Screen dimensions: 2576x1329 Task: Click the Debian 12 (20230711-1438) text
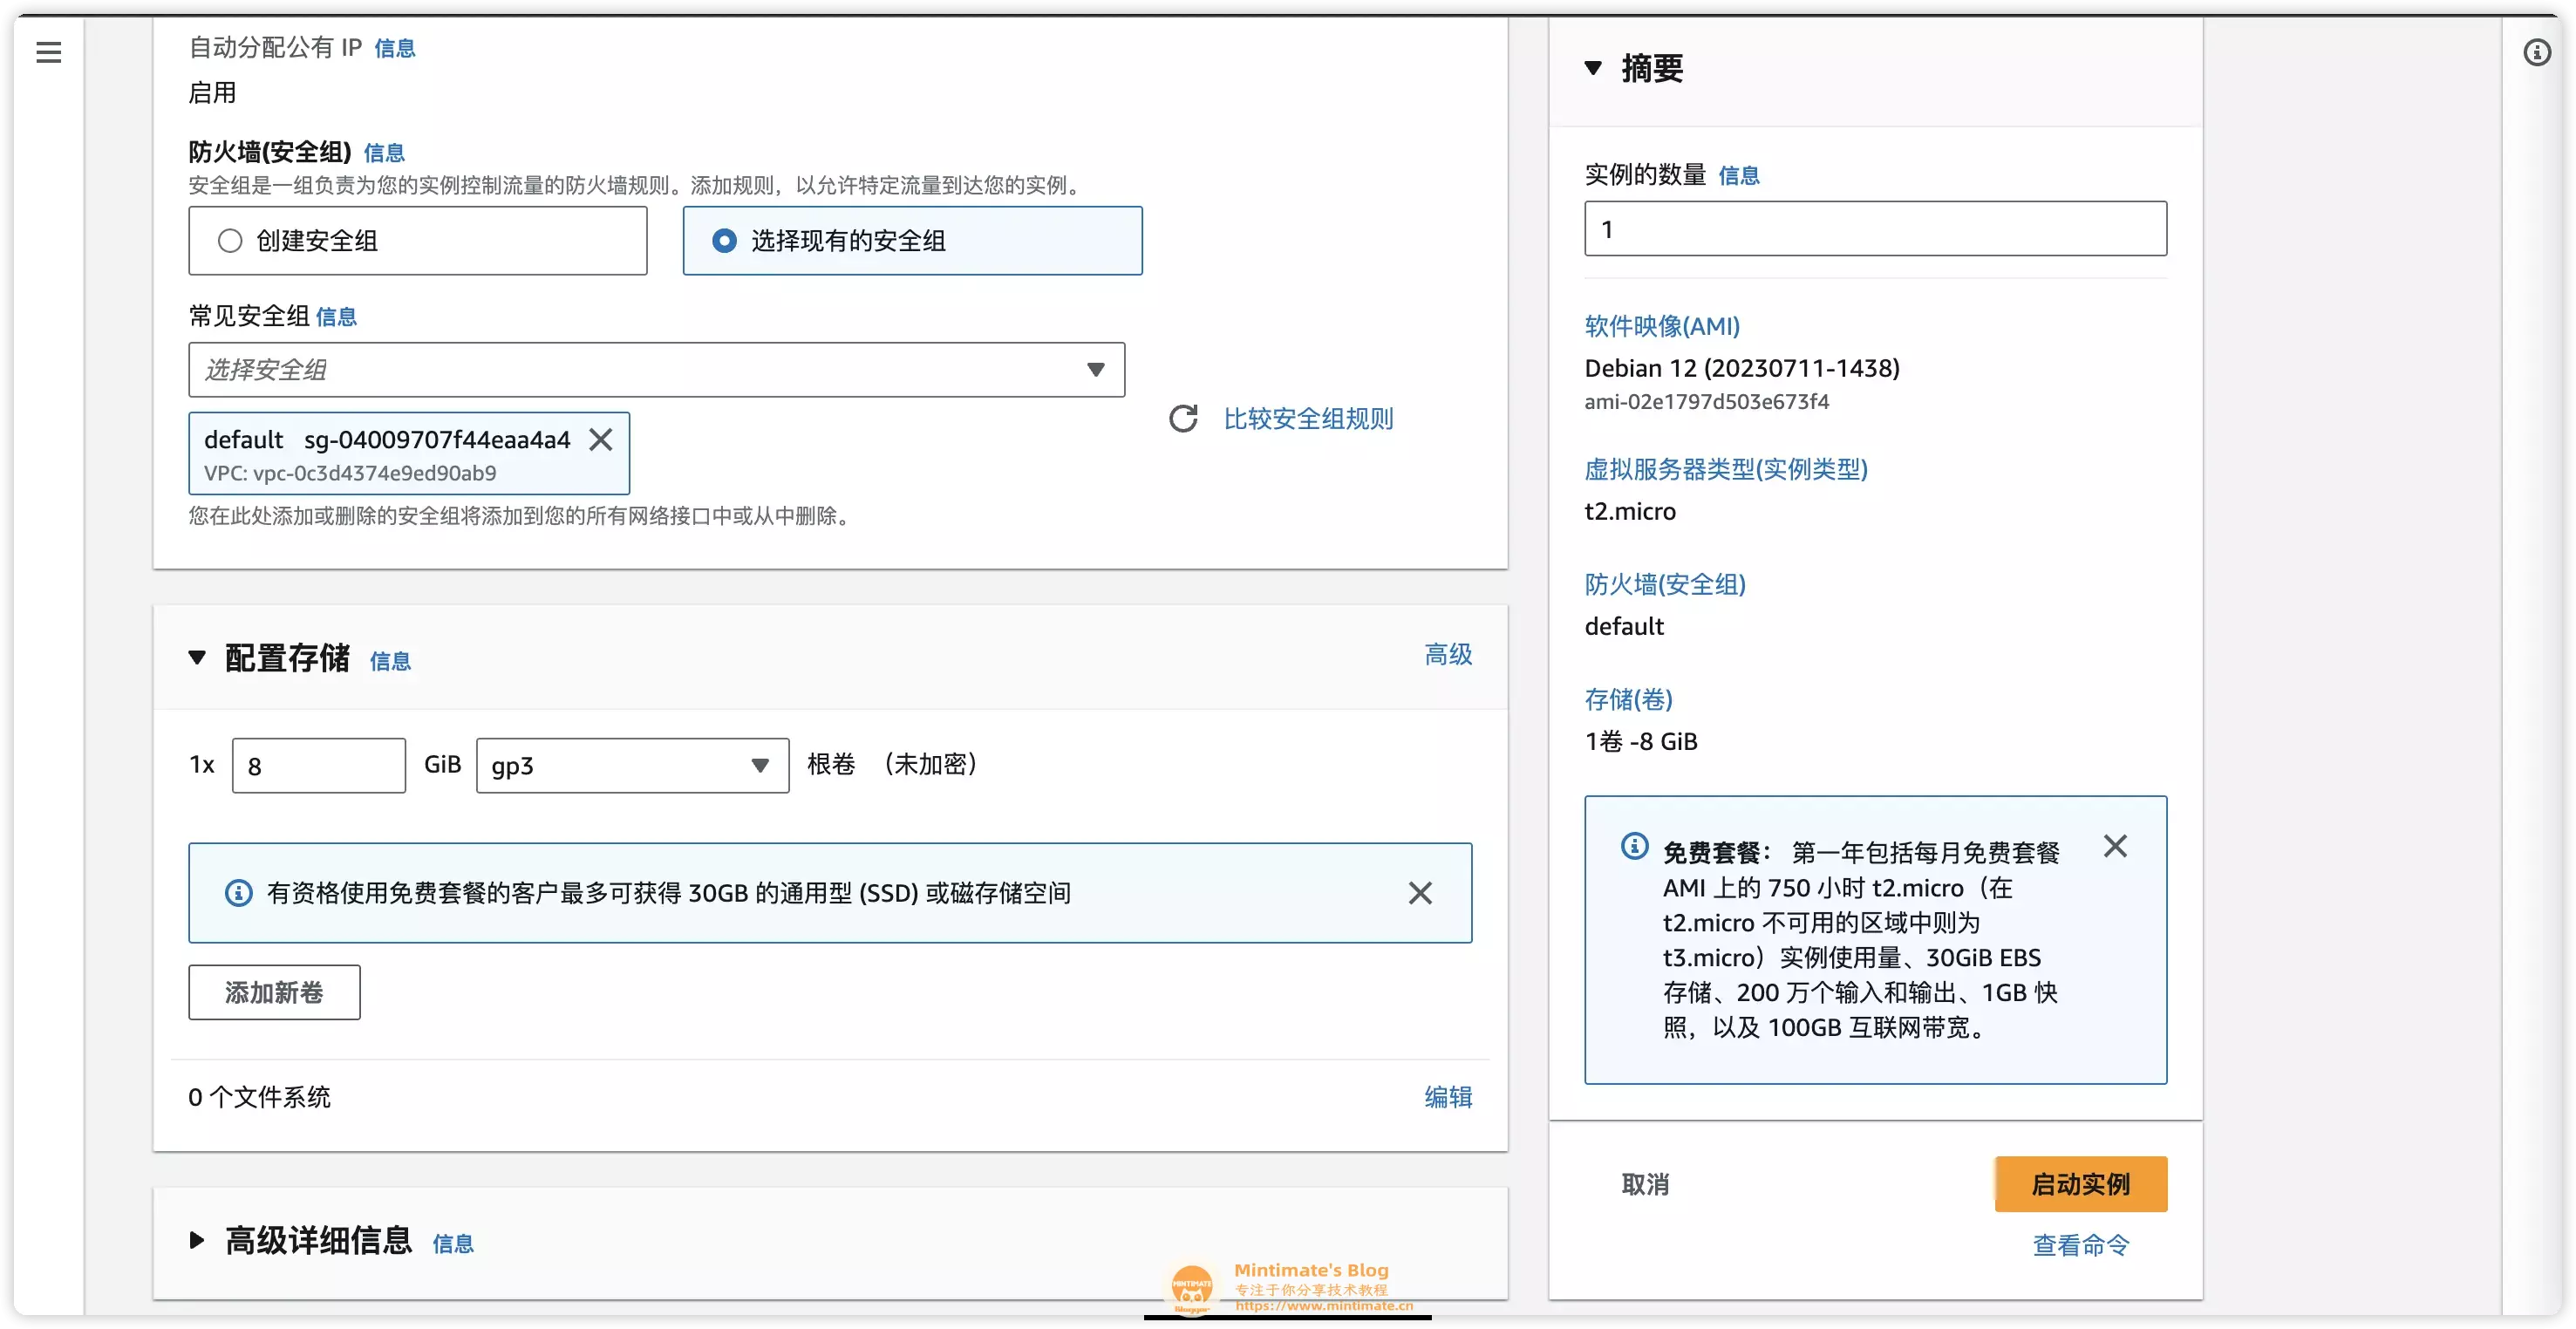tap(1742, 368)
